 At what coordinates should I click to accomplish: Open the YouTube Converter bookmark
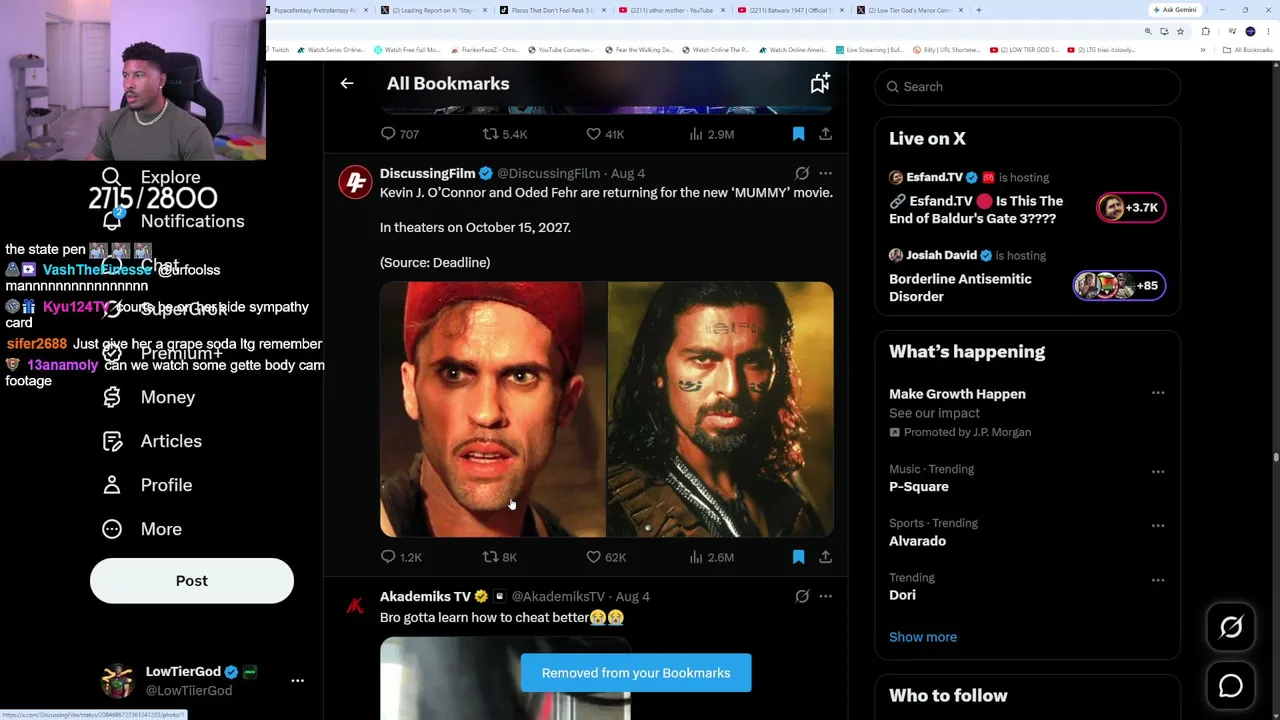(560, 50)
